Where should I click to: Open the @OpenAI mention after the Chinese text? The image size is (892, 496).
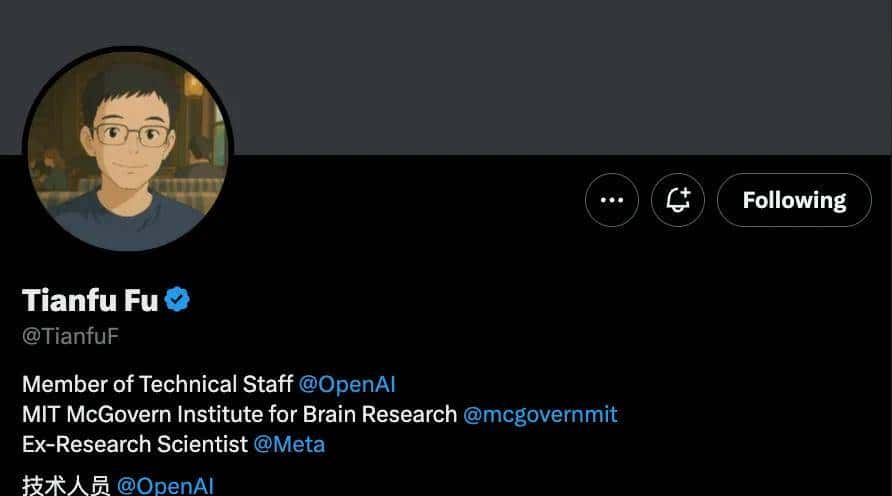pyautogui.click(x=165, y=486)
